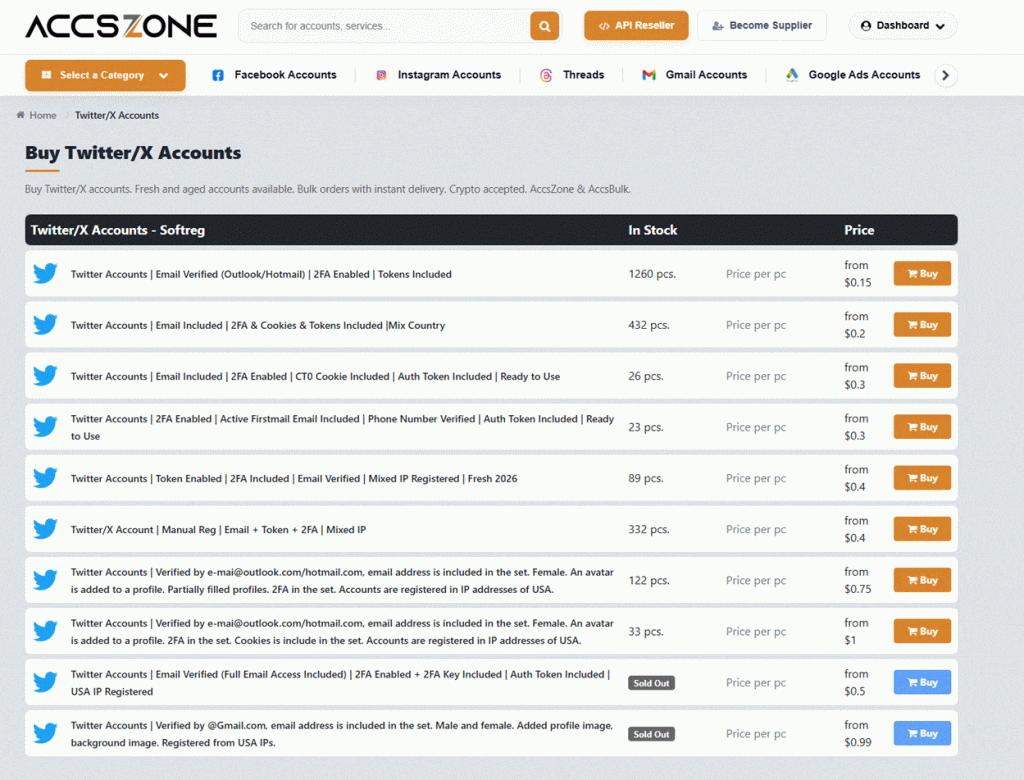Click the Become Supplier button
1024x780 pixels.
761,25
